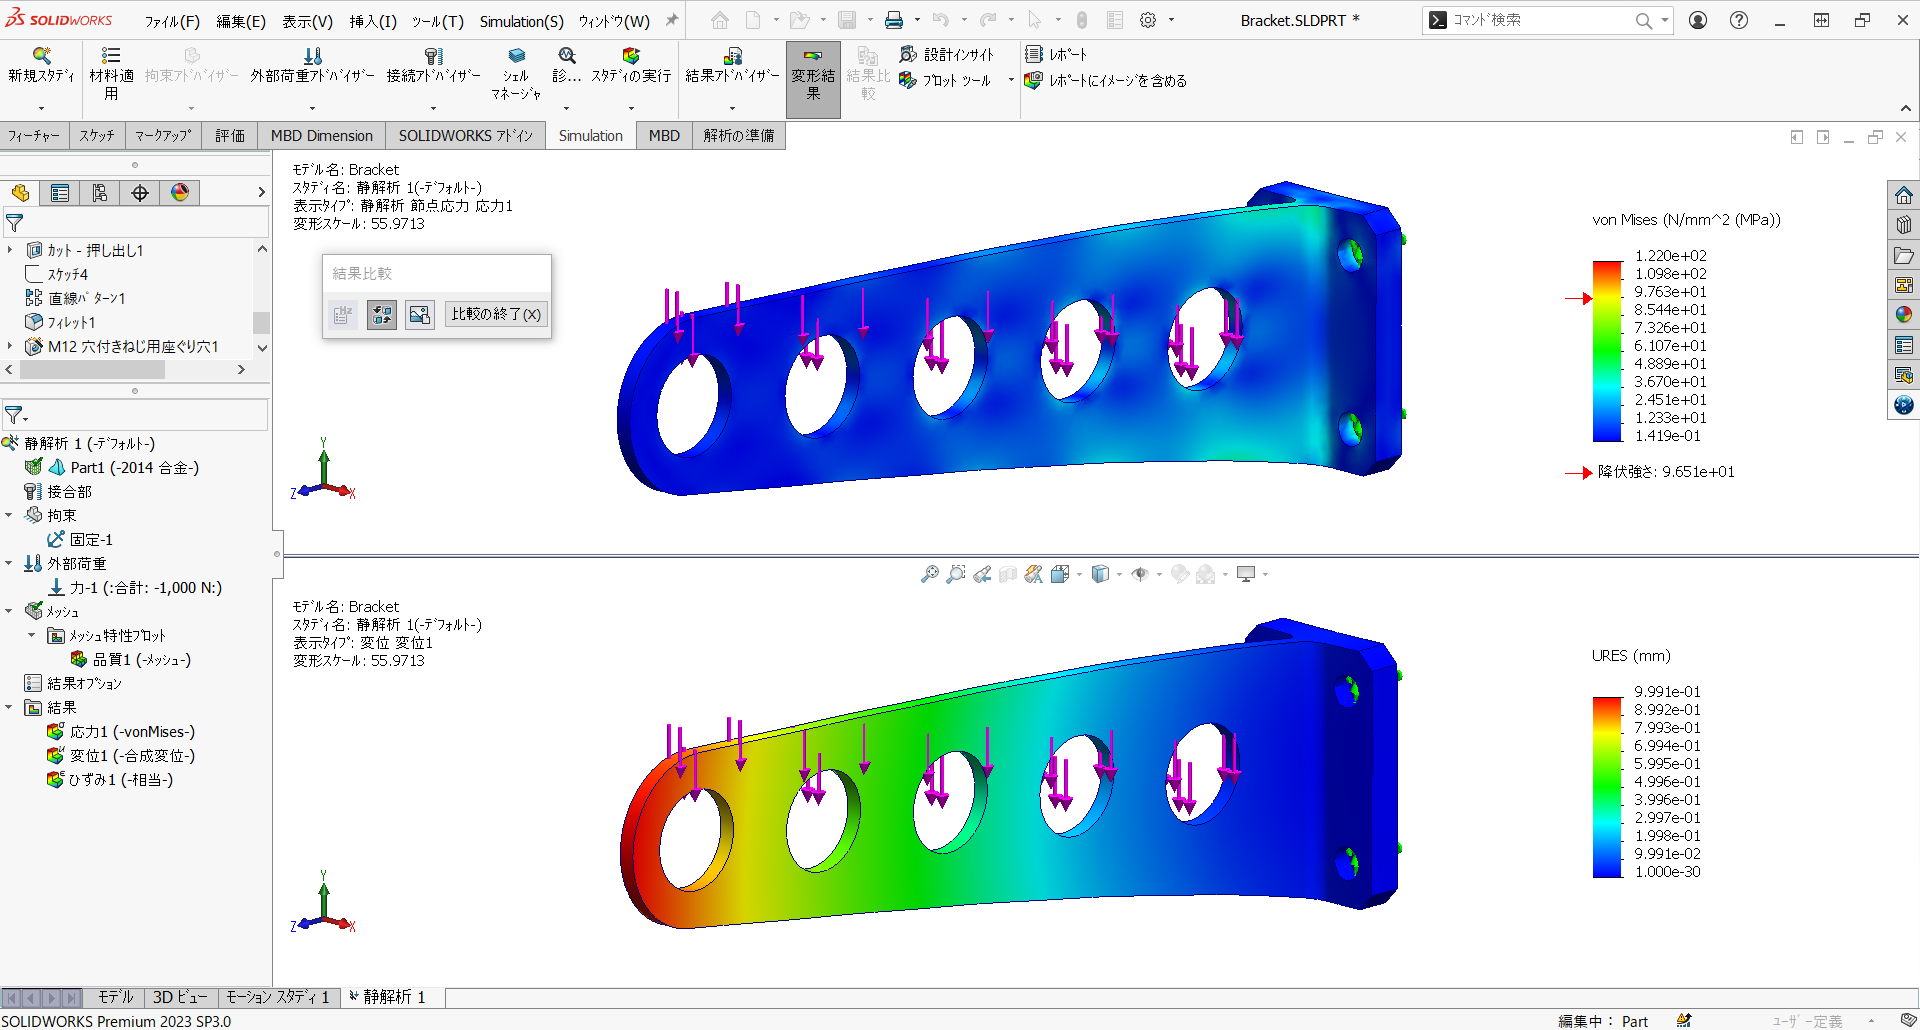This screenshot has width=1920, height=1030.
Task: Click 比較の終了(X) button
Action: pos(496,314)
